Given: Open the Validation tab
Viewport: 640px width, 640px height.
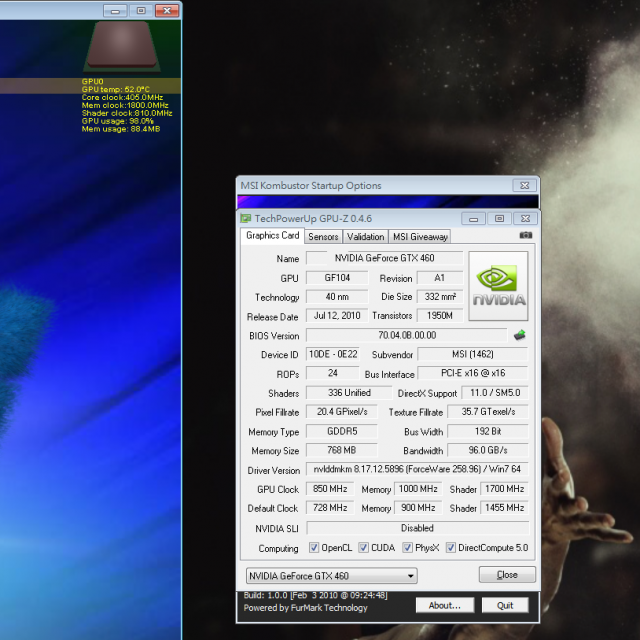Looking at the screenshot, I should click(365, 237).
